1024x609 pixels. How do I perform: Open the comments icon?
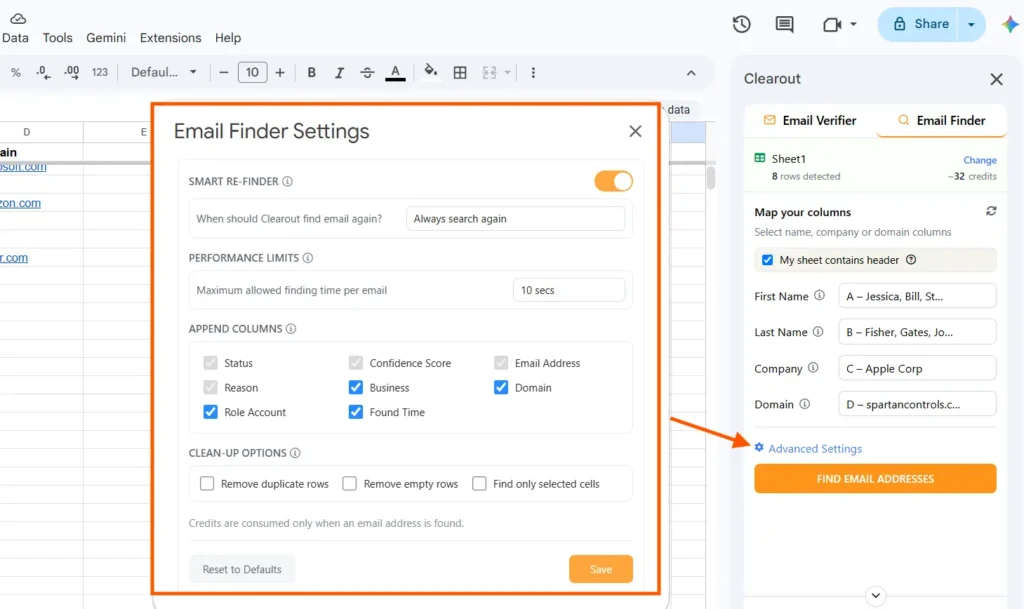[x=784, y=25]
